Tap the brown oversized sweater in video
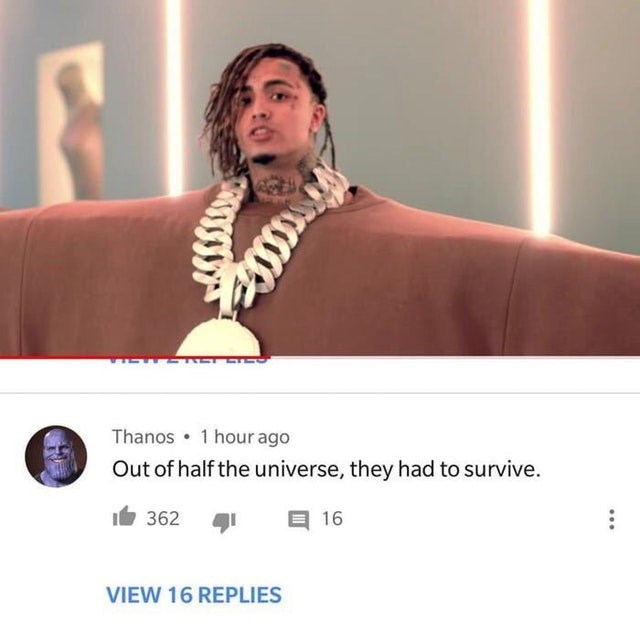 click(408, 282)
